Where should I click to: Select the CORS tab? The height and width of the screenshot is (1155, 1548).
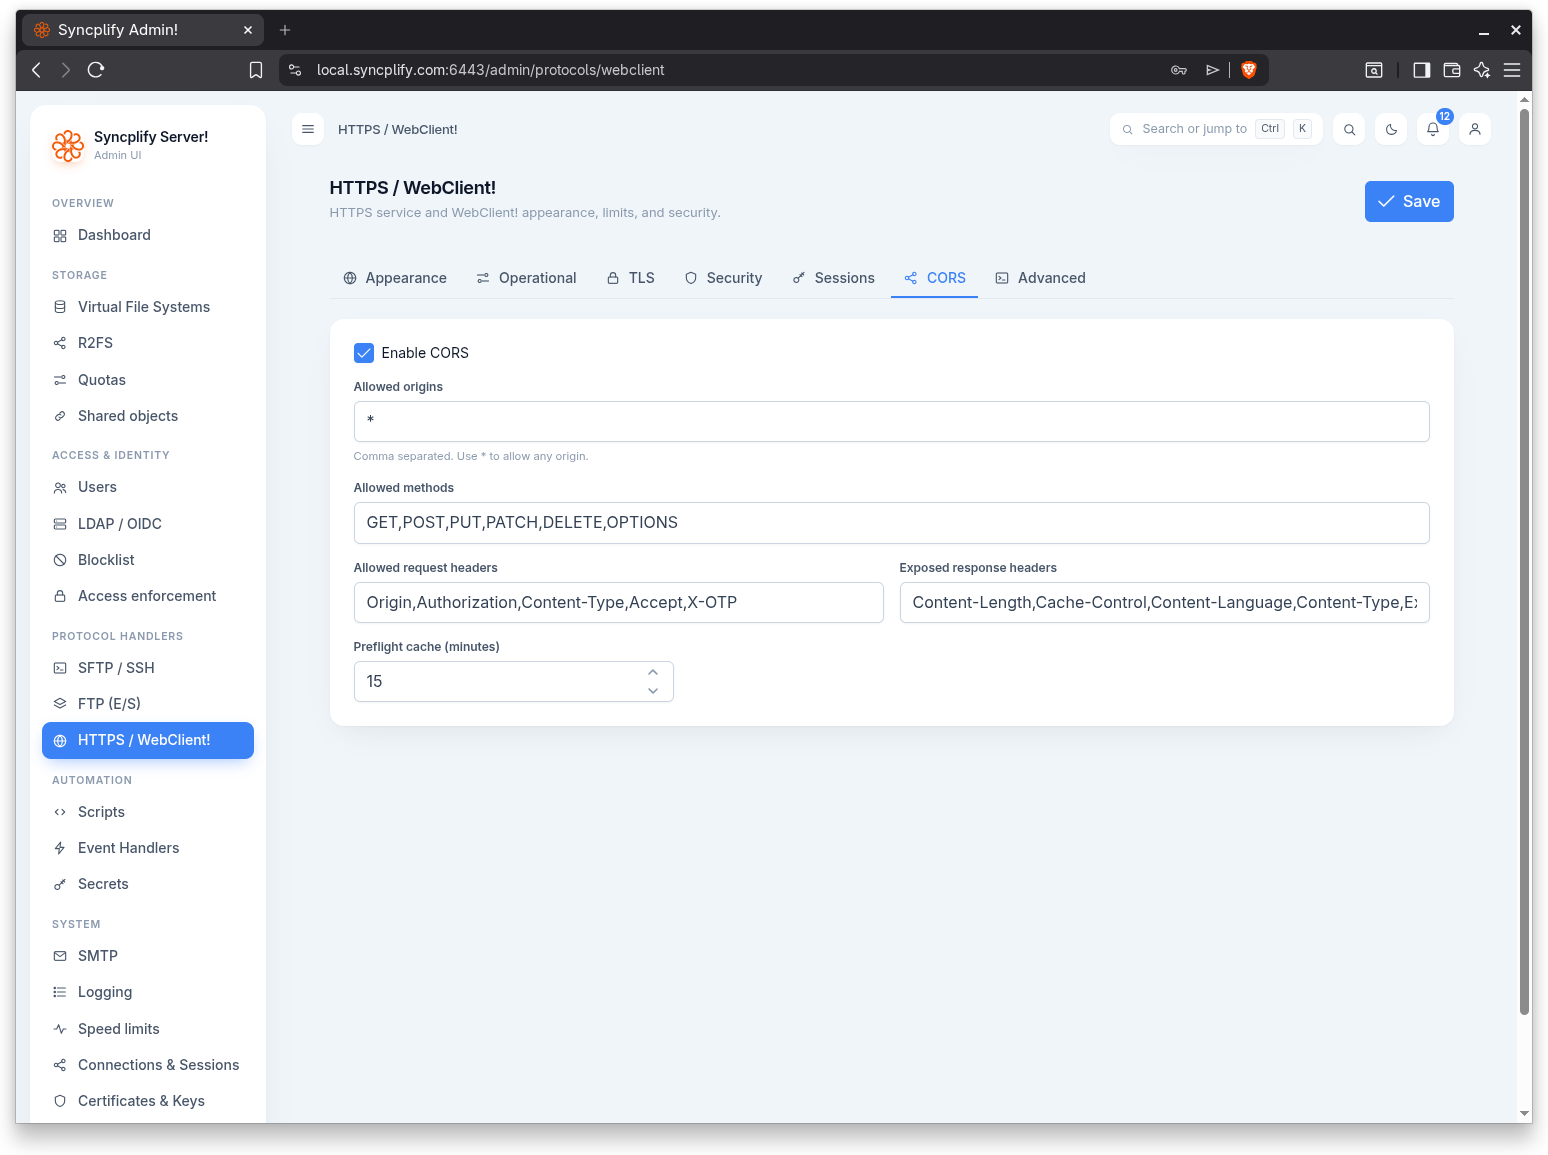pyautogui.click(x=935, y=278)
